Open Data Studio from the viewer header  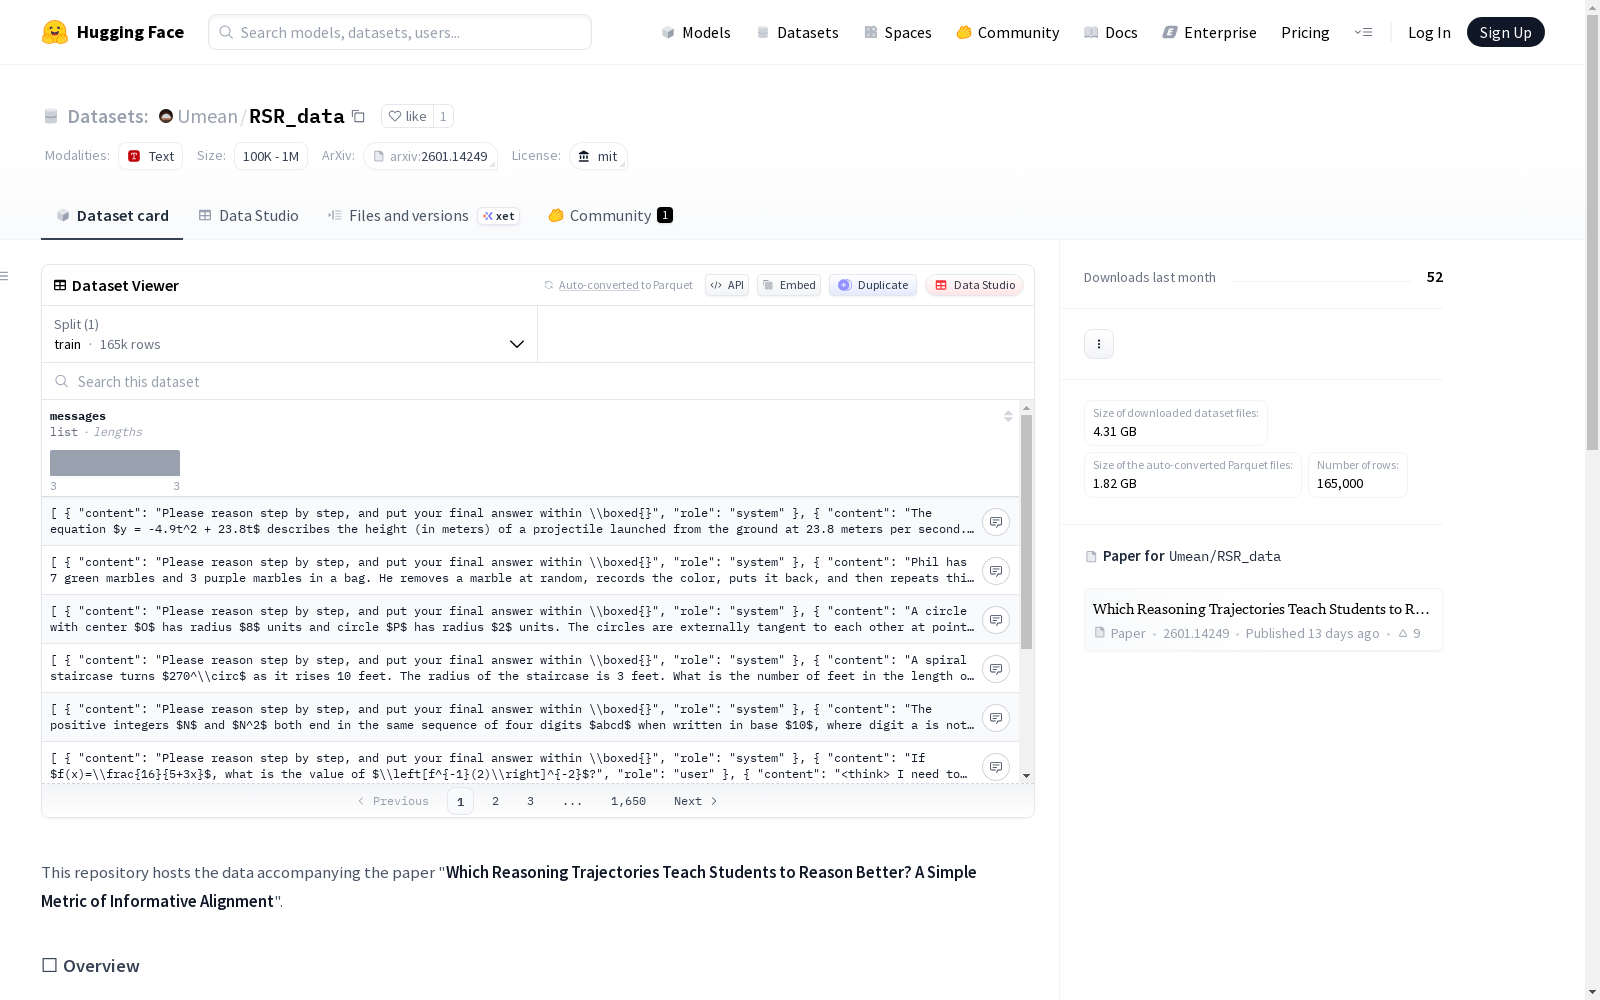975,285
